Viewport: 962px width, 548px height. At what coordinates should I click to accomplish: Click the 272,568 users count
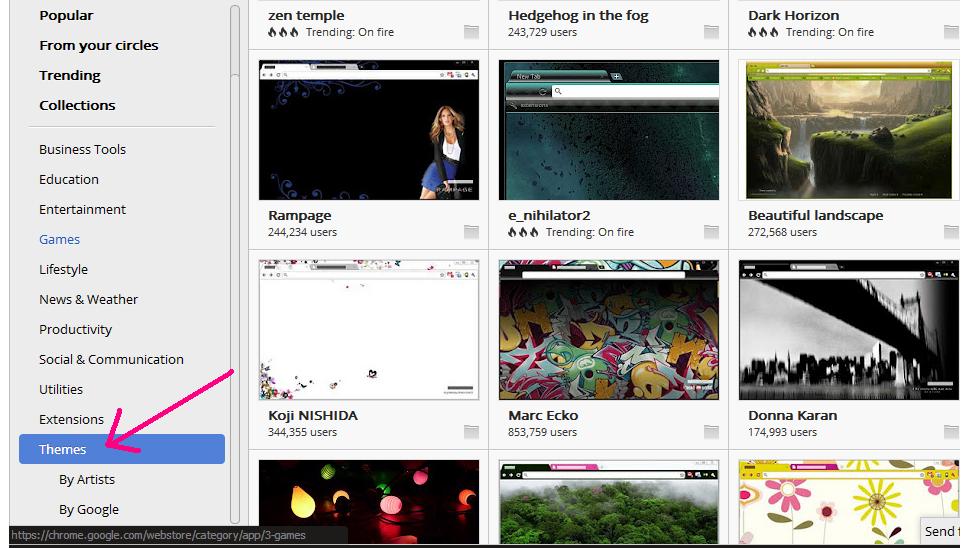pyautogui.click(x=782, y=232)
